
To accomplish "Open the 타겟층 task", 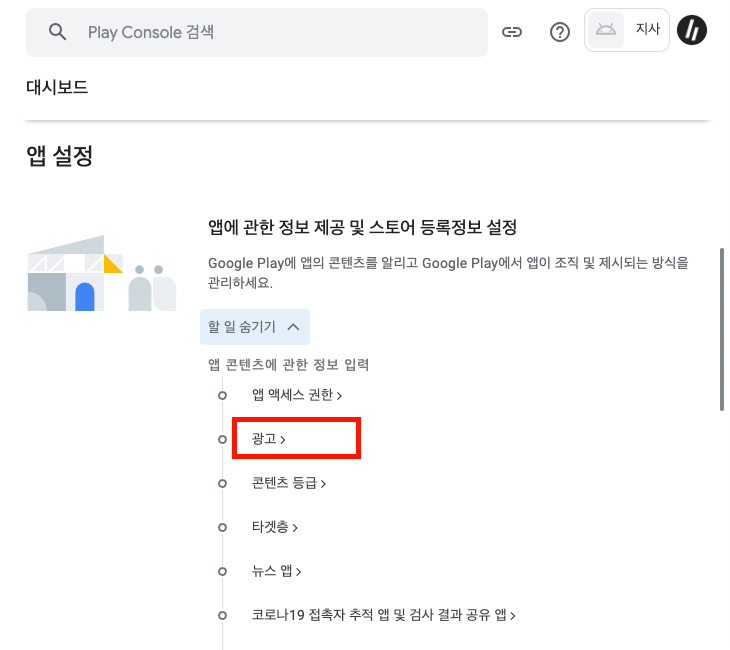I will 275,527.
